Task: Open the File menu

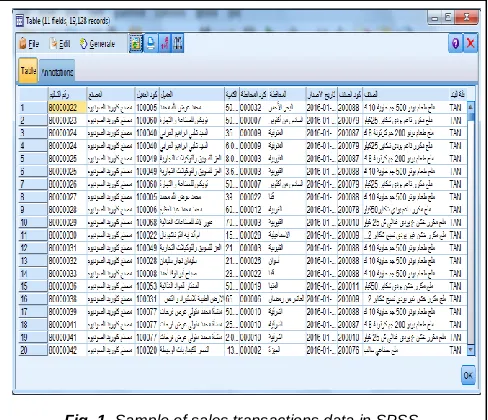Action: 29,44
